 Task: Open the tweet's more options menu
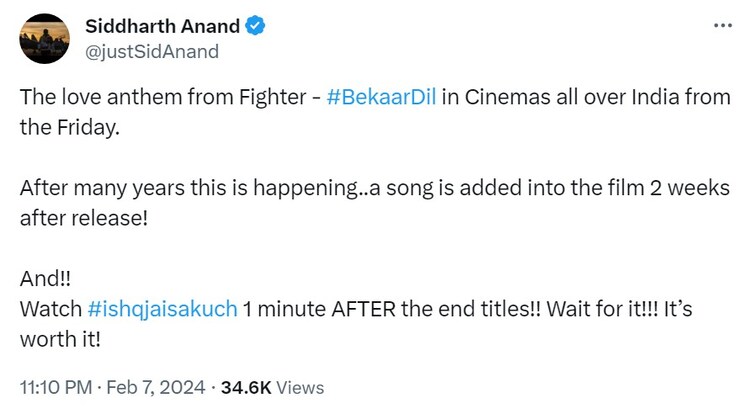coord(722,26)
